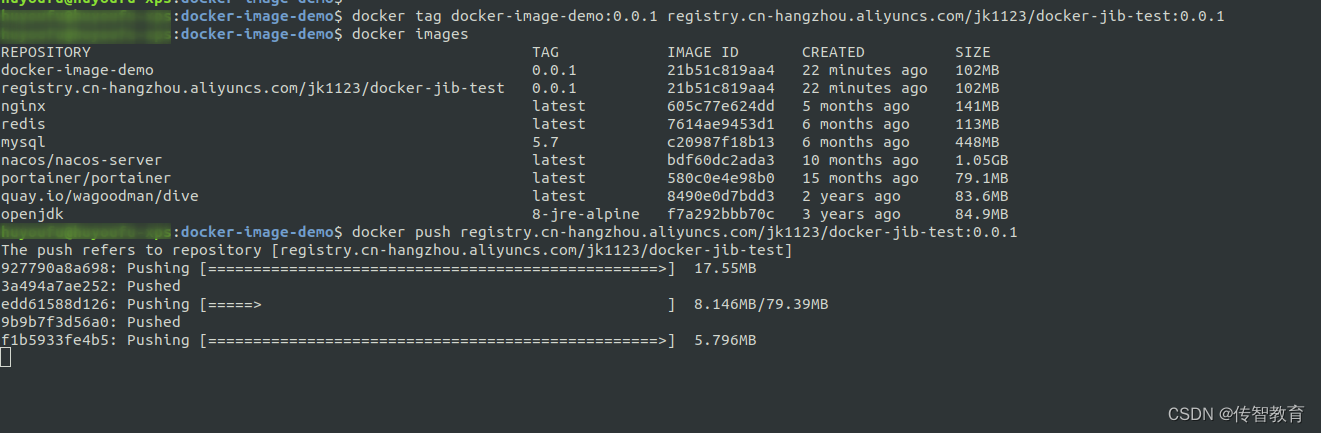This screenshot has height=433, width=1321.
Task: Select layer ID 3a494a7ae252
Action: [54, 286]
